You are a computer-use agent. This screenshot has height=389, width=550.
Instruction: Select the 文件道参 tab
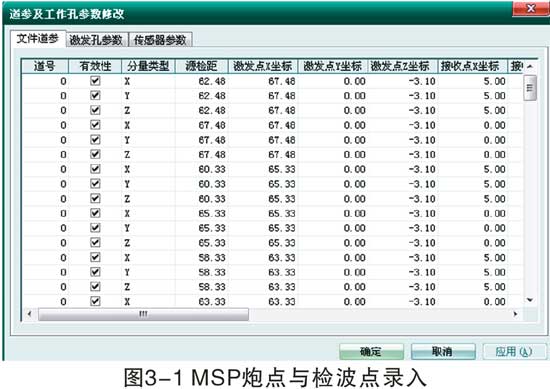38,39
